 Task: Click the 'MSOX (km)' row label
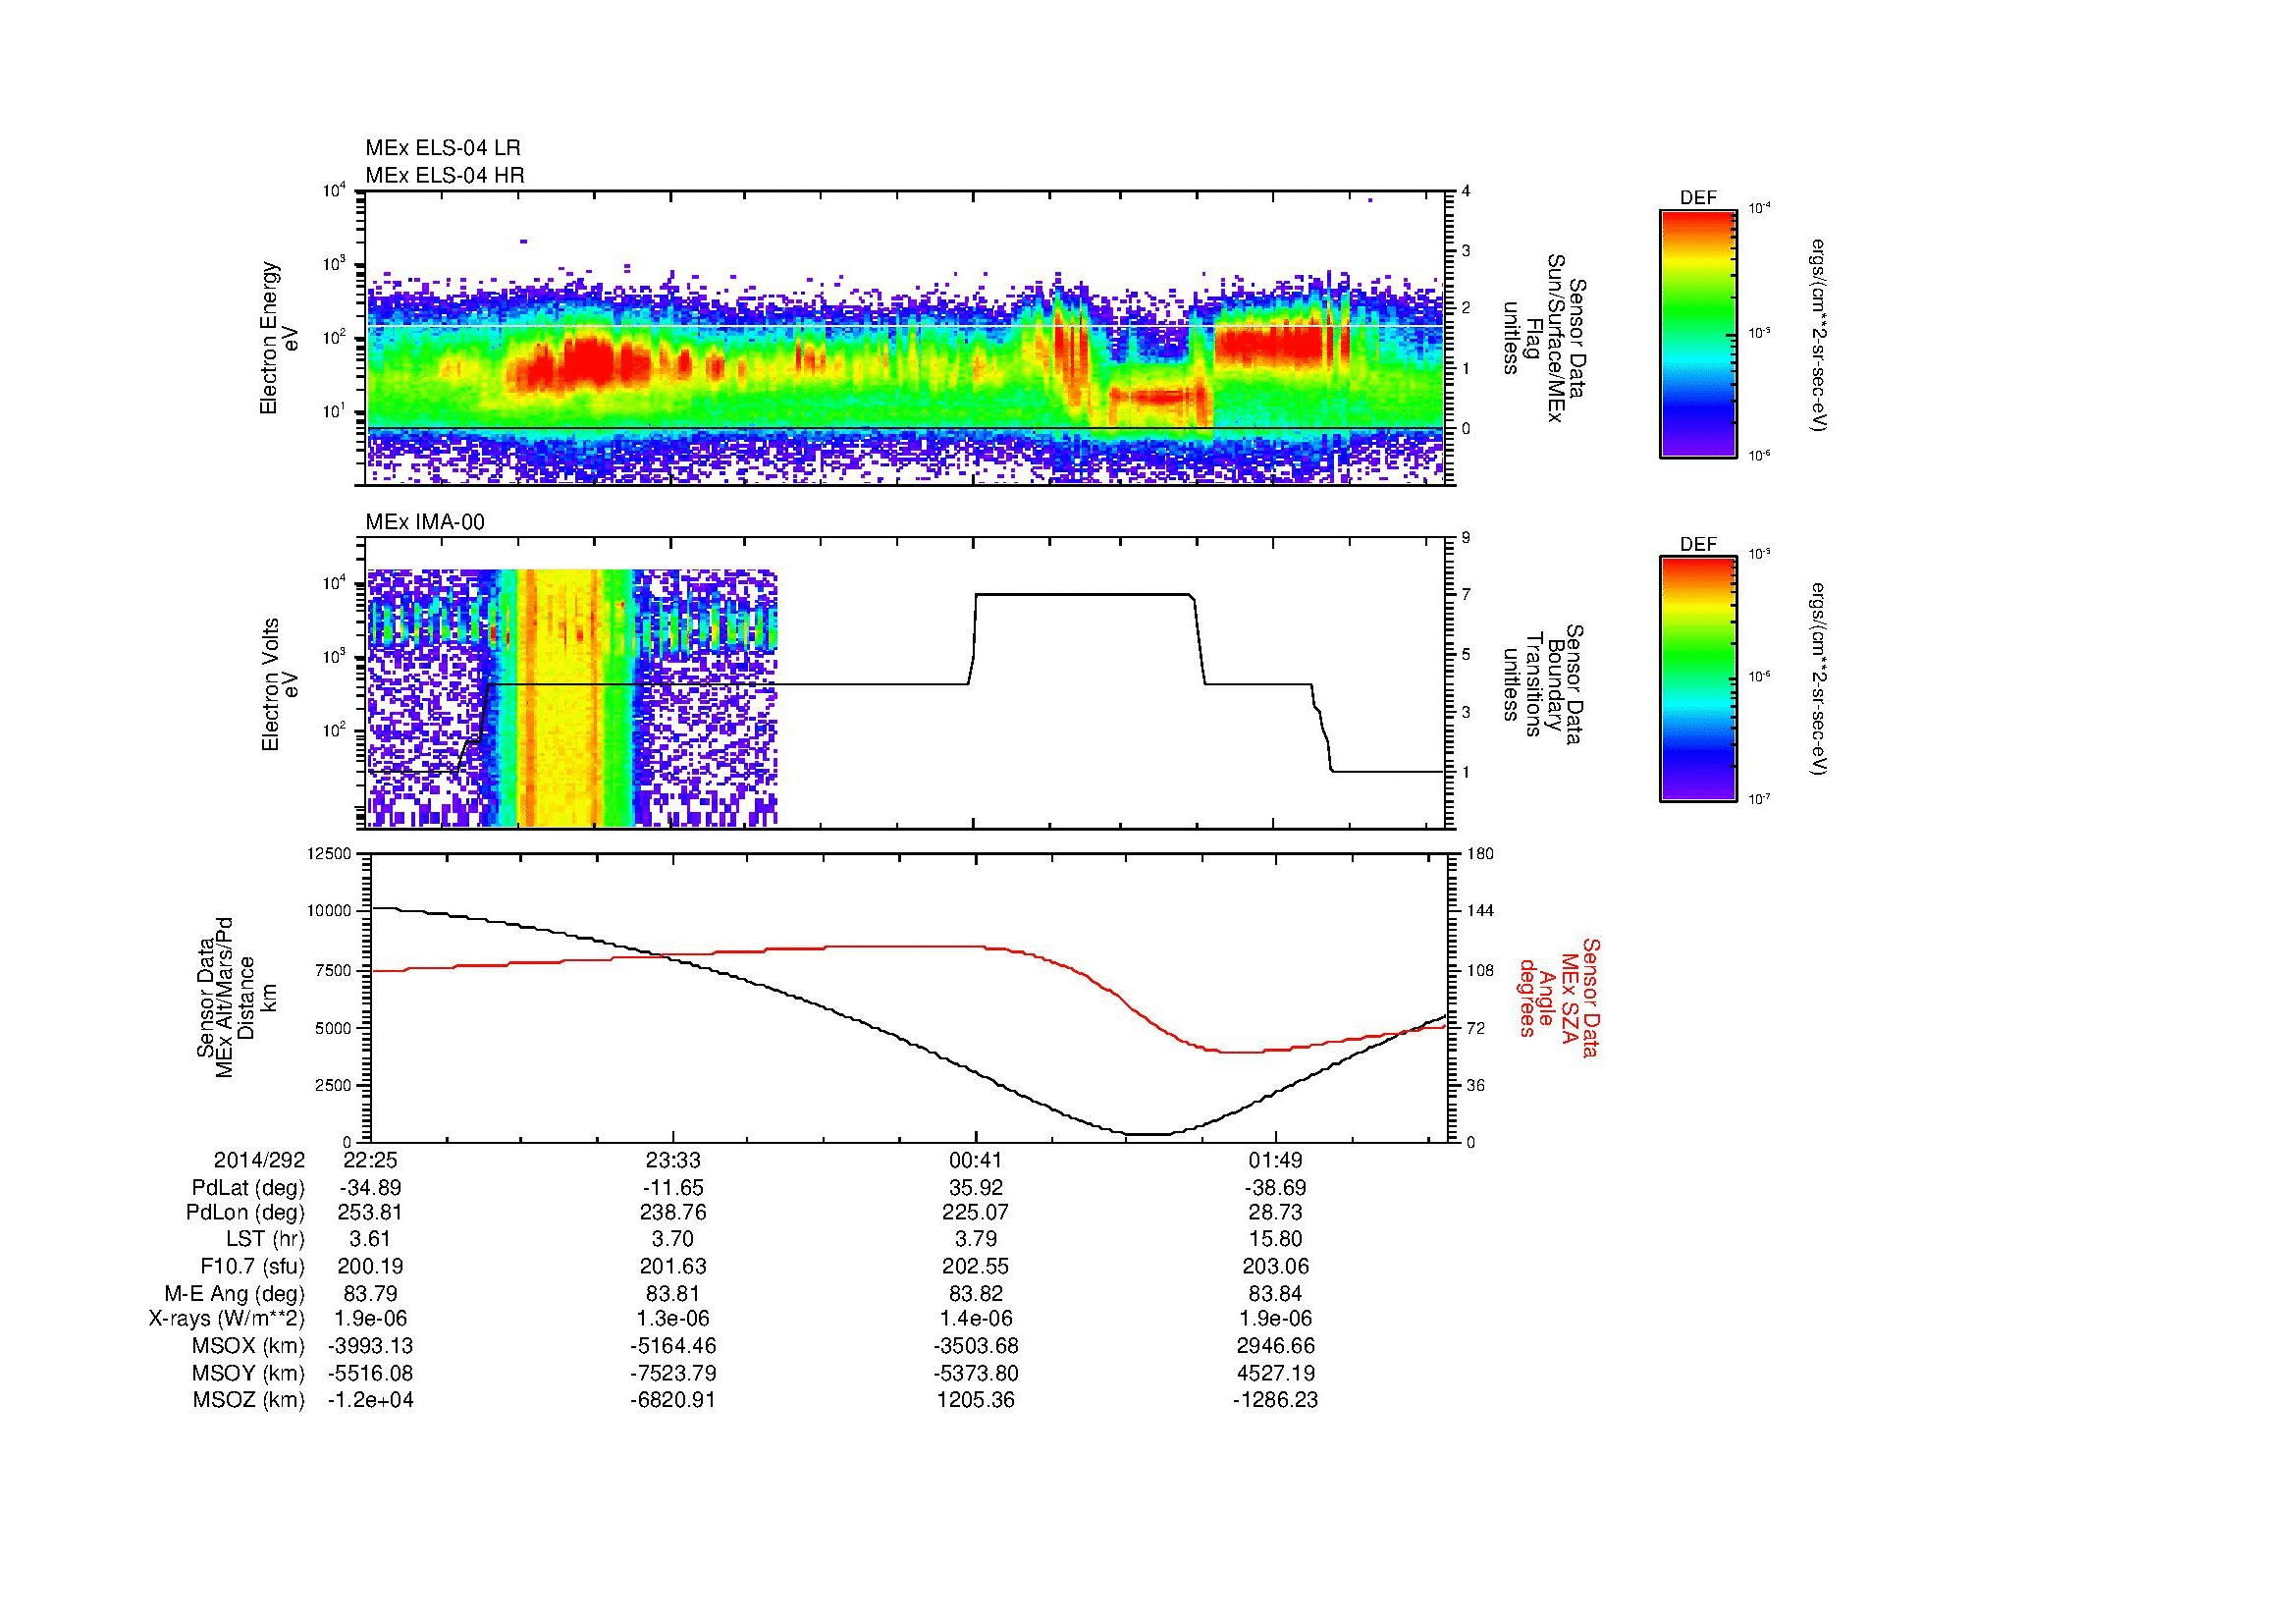coord(249,1346)
